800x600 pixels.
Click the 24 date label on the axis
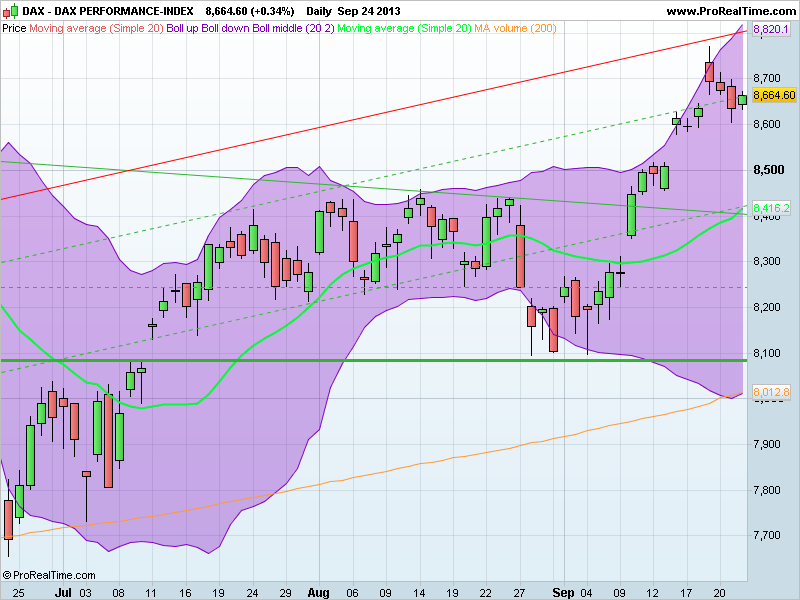coord(252,593)
